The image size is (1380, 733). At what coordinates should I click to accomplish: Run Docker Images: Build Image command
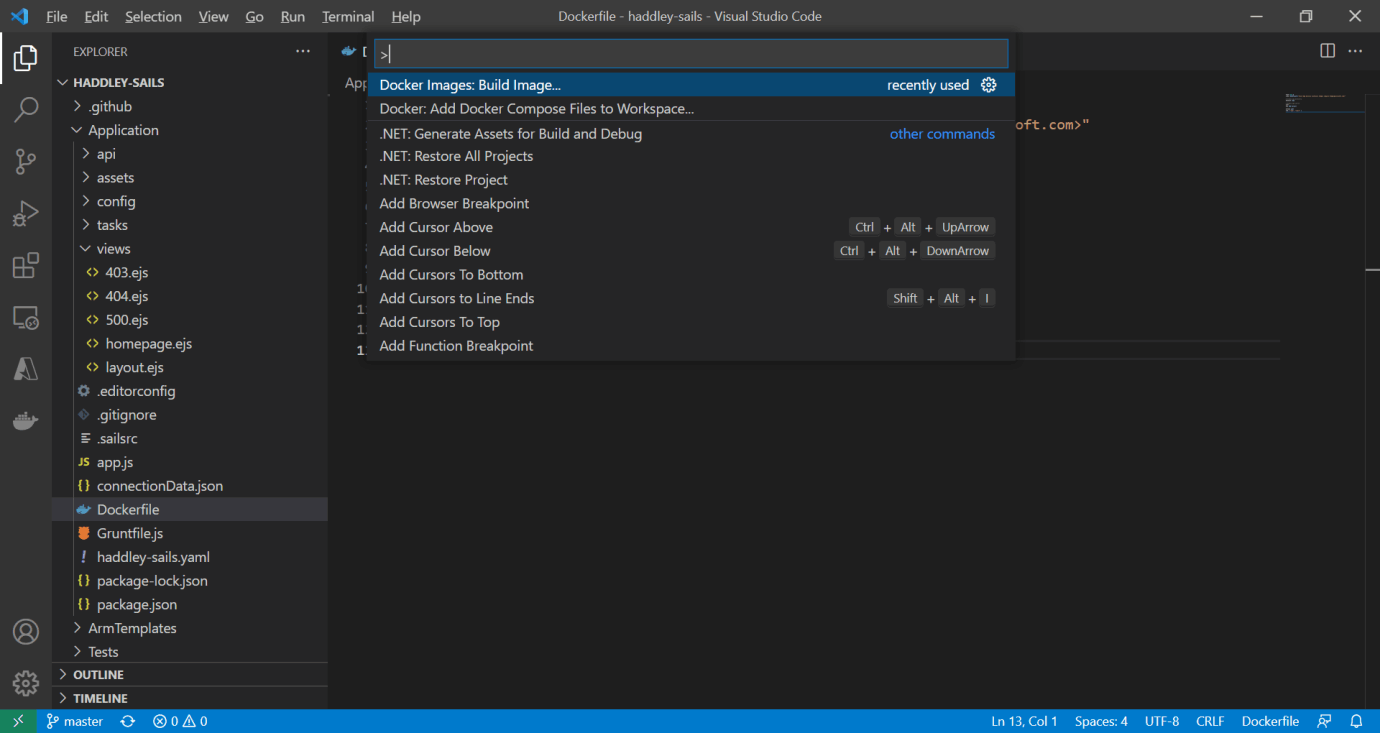click(691, 85)
